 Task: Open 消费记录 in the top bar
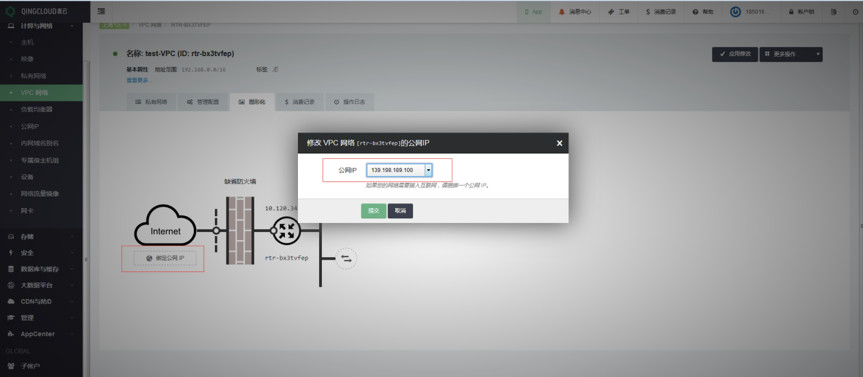pyautogui.click(x=661, y=12)
